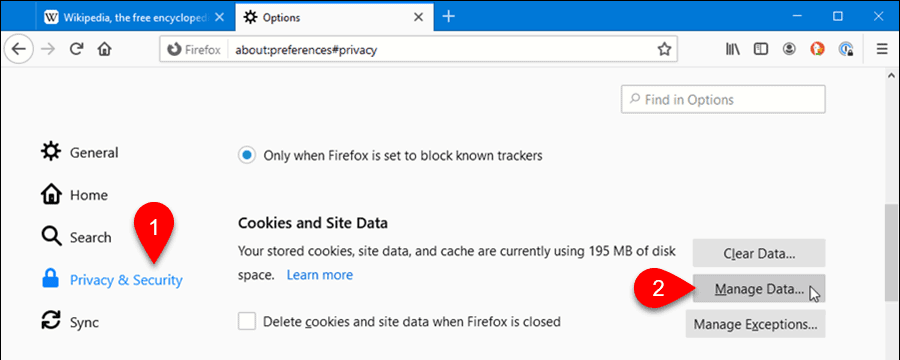The image size is (900, 360).
Task: Click the Manage Data button
Action: point(759,289)
